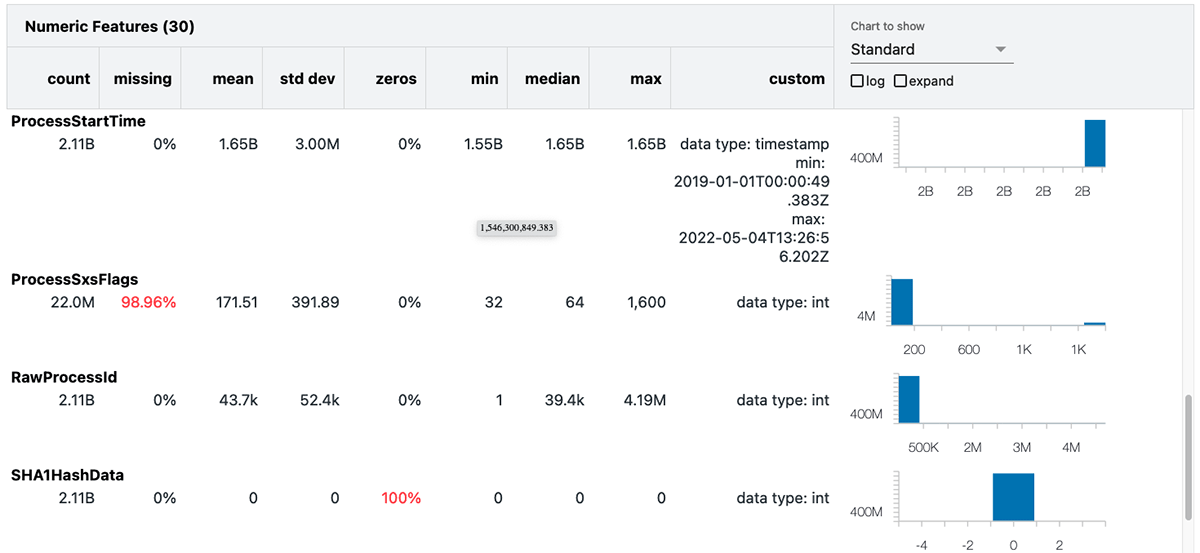This screenshot has width=1200, height=553.
Task: Toggle the expand checkbox
Action: (x=900, y=81)
